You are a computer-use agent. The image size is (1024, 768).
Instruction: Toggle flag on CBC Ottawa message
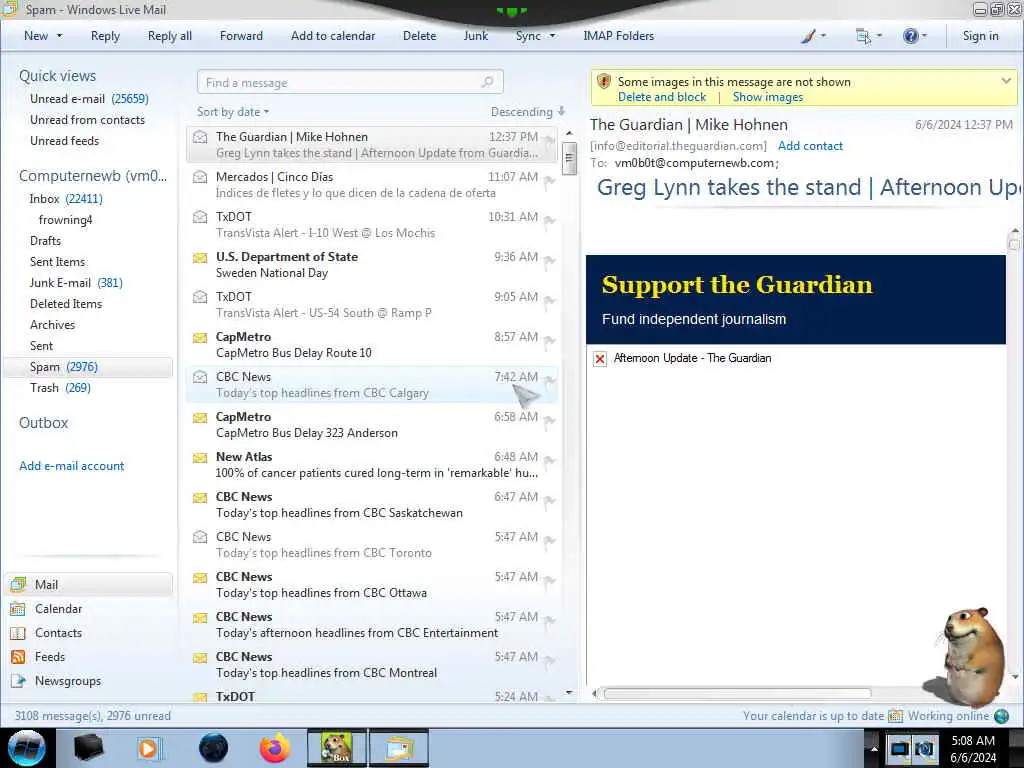[550, 580]
